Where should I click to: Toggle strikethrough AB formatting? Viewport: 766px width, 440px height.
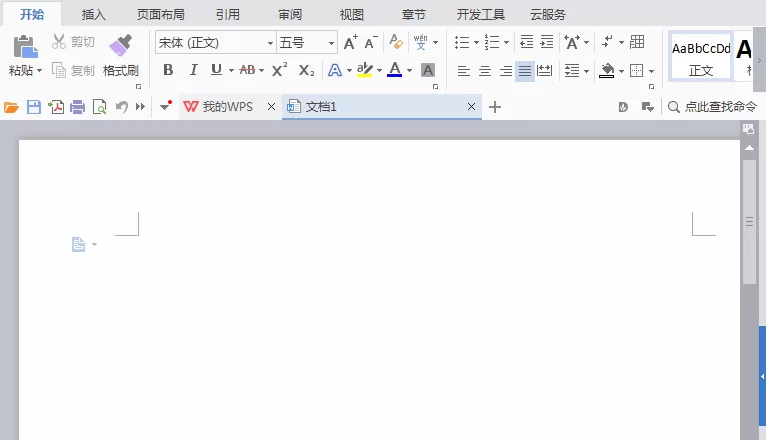[247, 70]
